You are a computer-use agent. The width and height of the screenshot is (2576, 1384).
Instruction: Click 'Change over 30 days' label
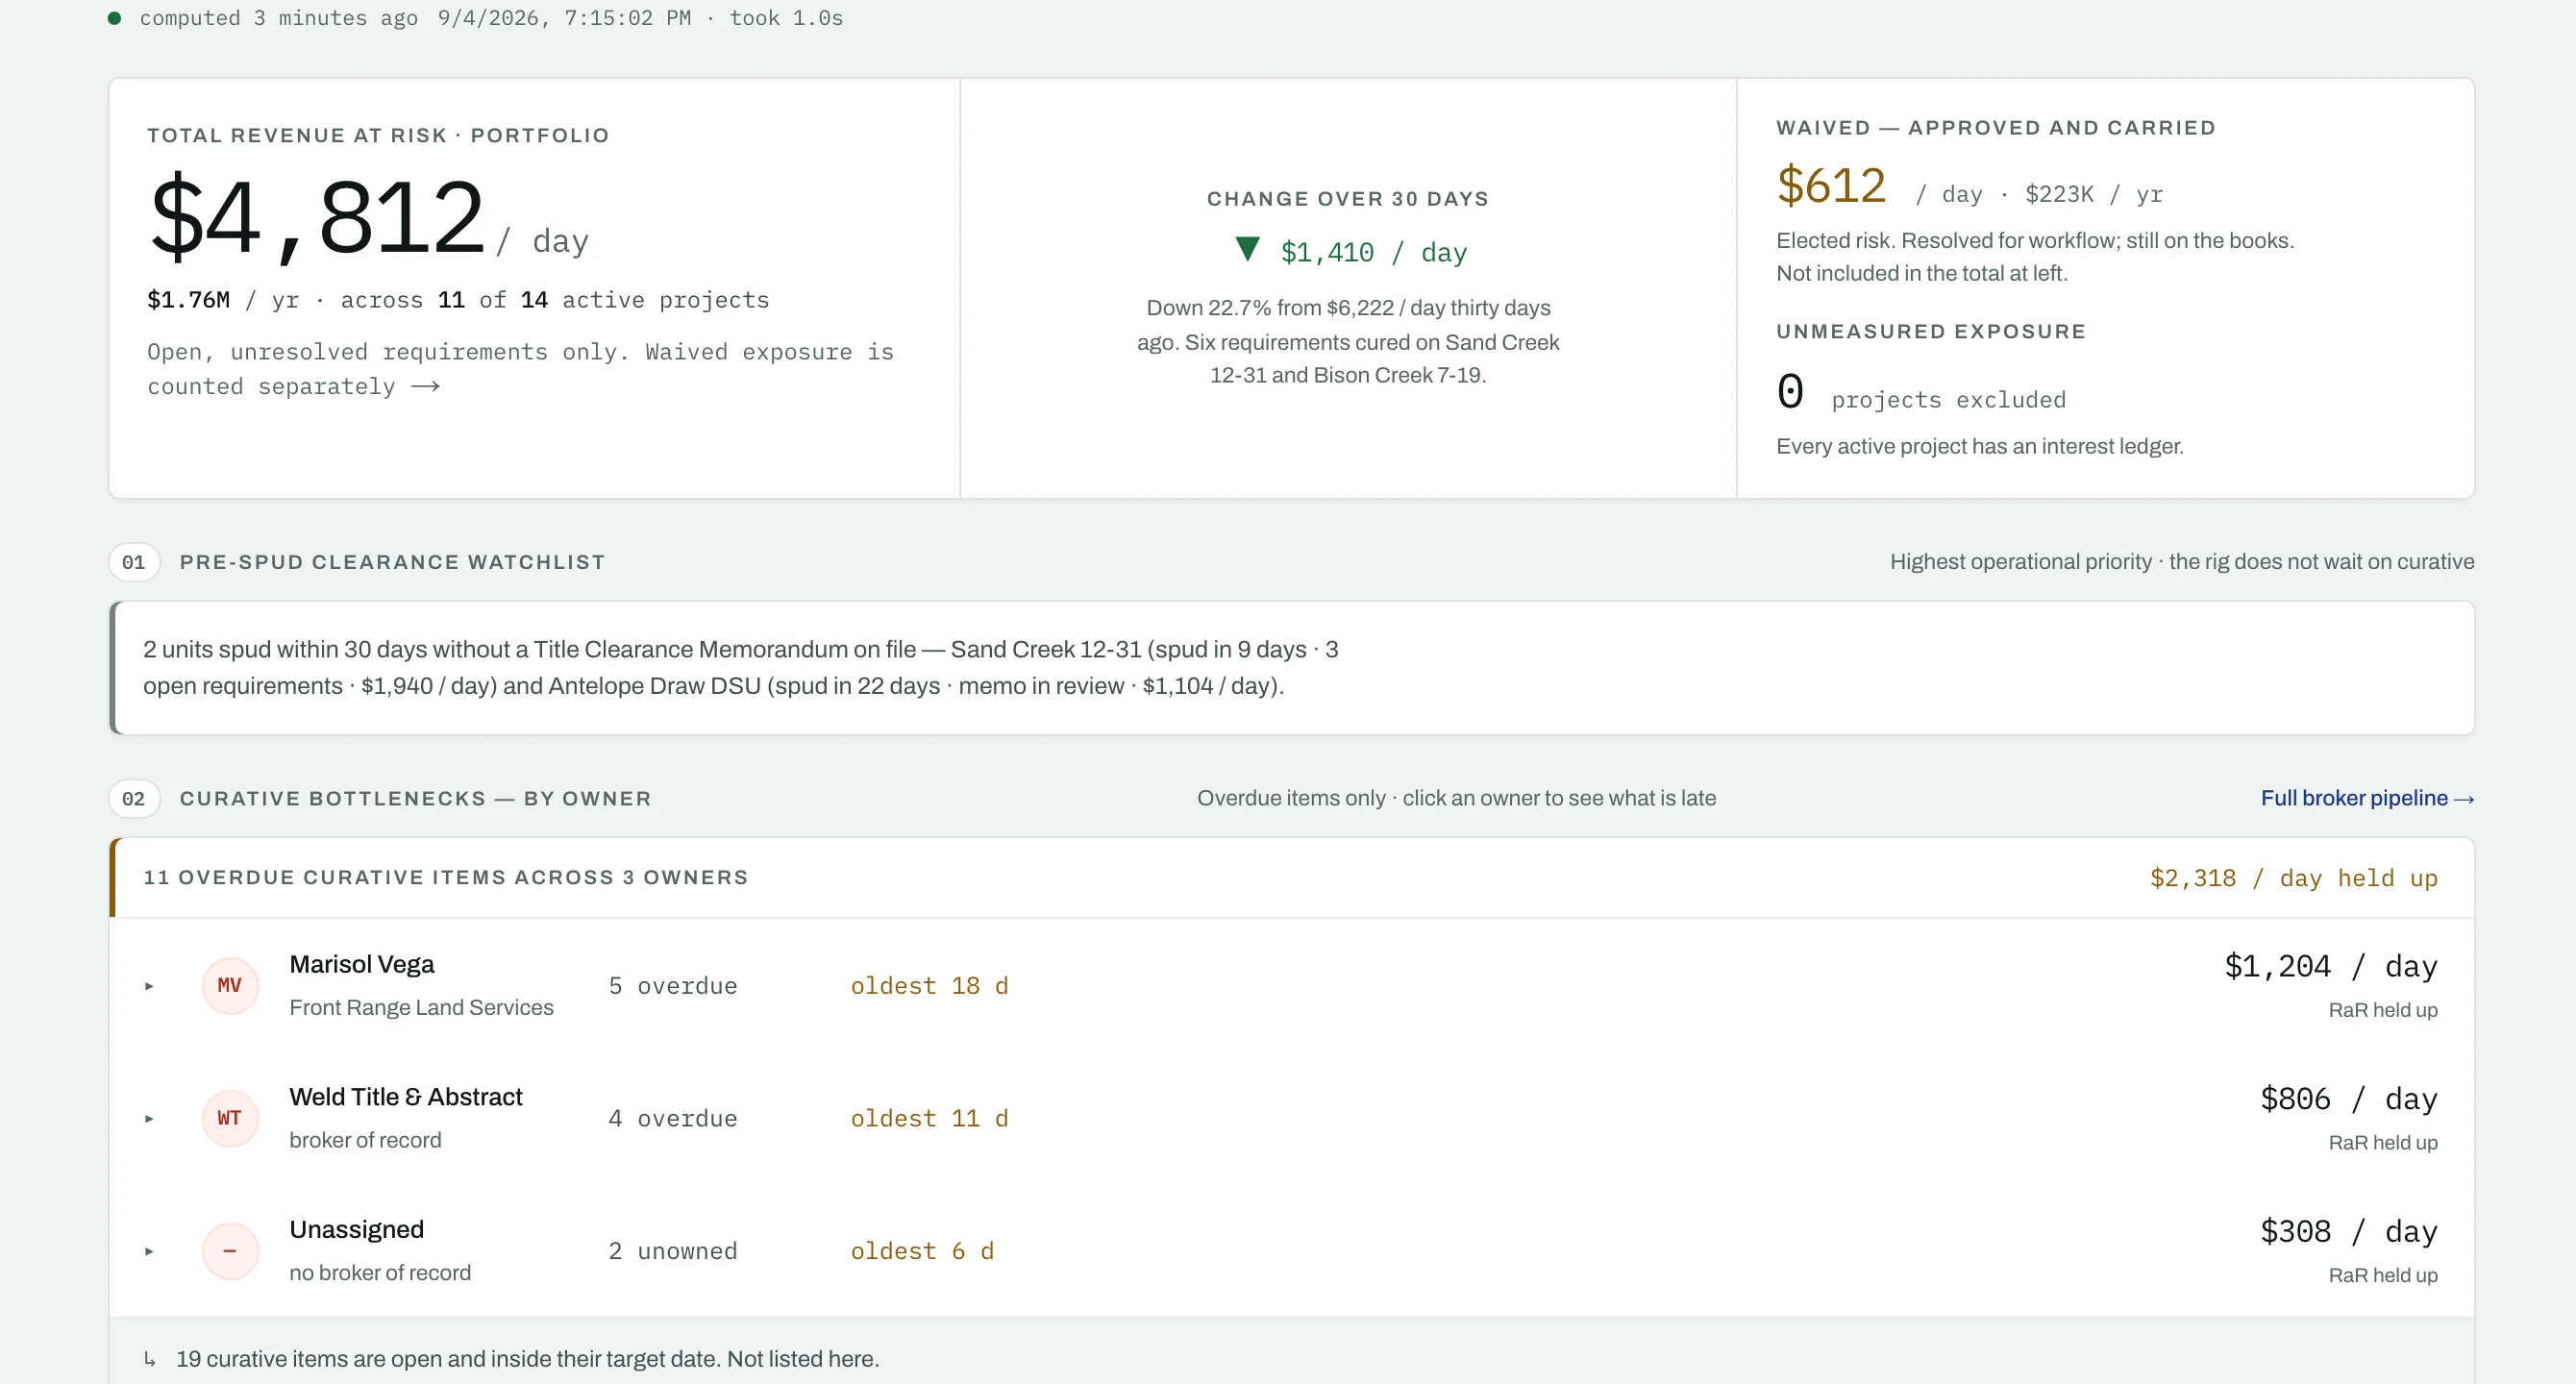coord(1348,198)
